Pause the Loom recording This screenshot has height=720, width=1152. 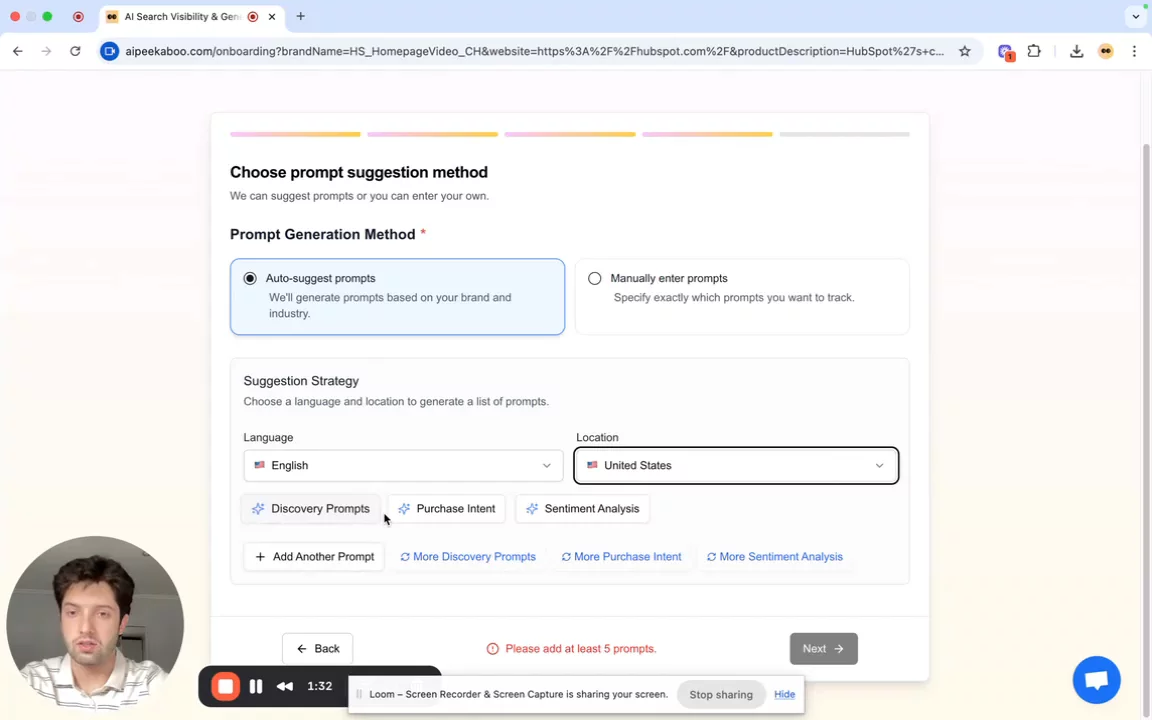coord(256,686)
